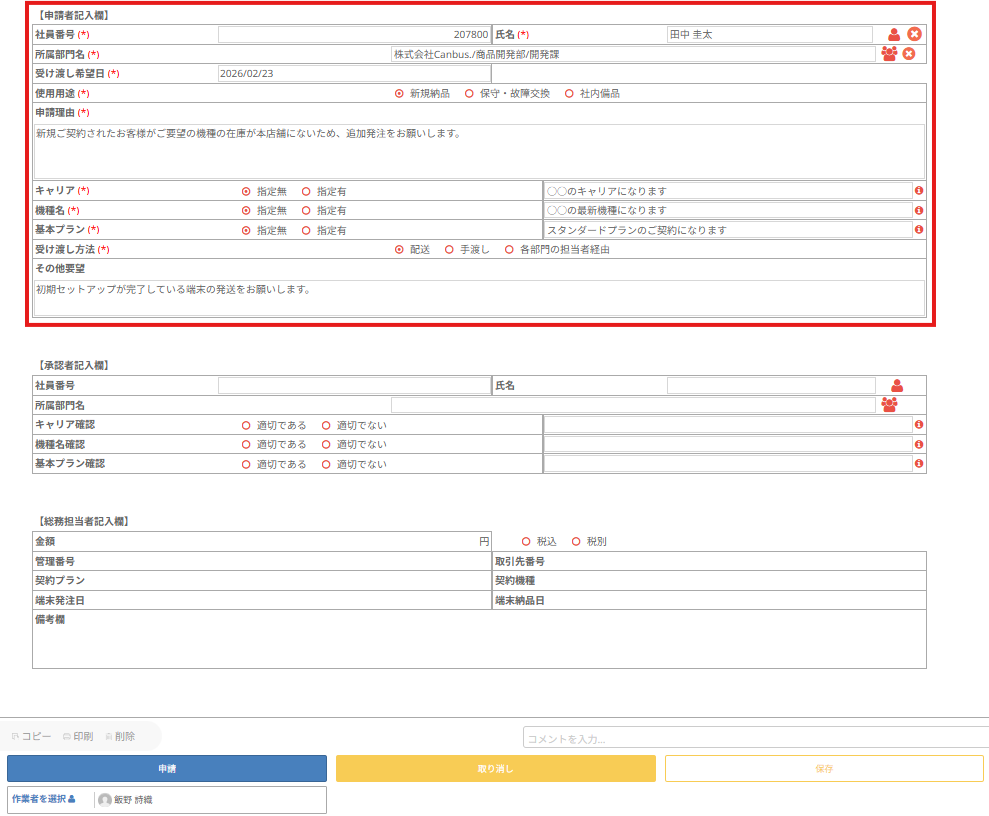The width and height of the screenshot is (989, 816).
Task: Choose 手渡し as the 受け渡し方法
Action: pos(449,250)
